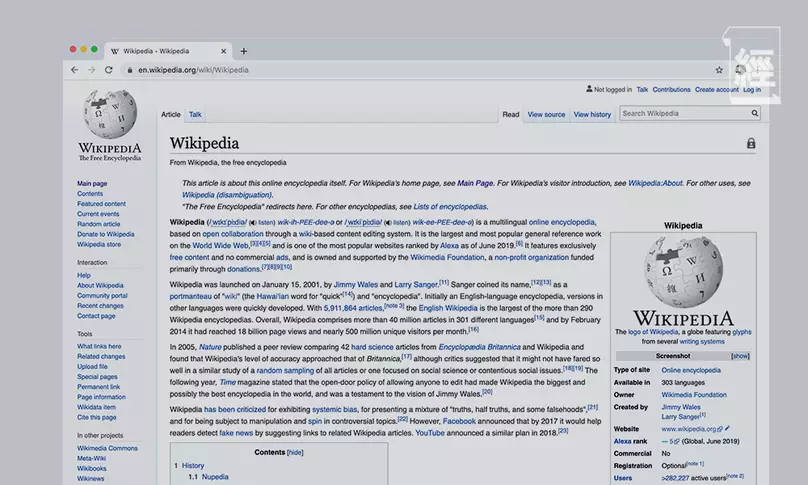This screenshot has height=485, width=808.
Task: Select the Read tab
Action: pos(511,114)
